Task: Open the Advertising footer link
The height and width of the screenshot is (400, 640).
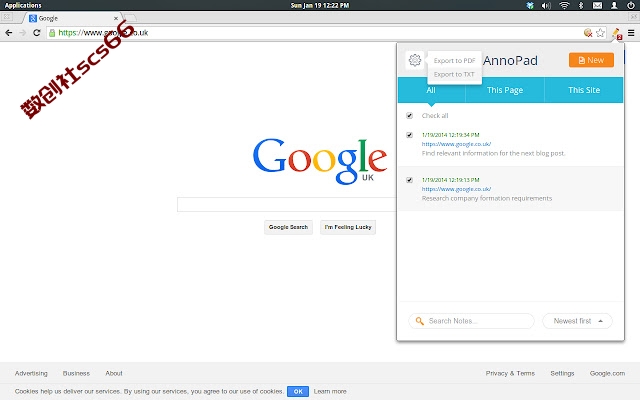Action: (x=31, y=373)
